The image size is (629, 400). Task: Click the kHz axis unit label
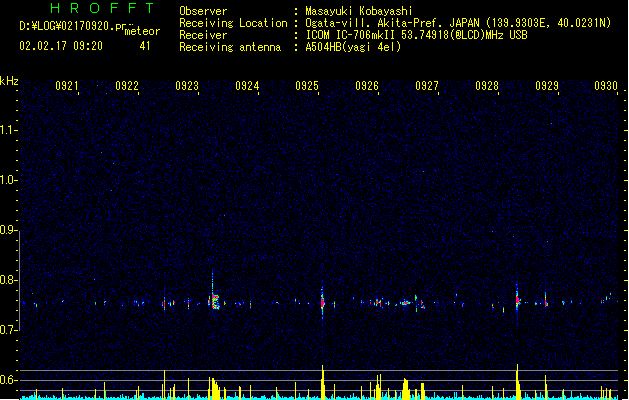tap(9, 81)
